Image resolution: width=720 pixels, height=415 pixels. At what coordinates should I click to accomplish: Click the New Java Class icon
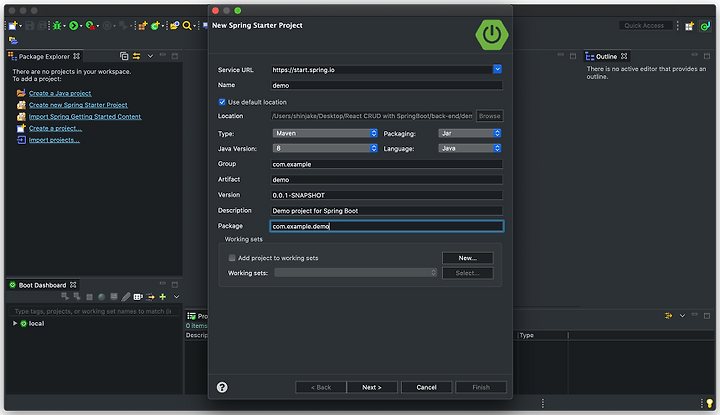[155, 26]
